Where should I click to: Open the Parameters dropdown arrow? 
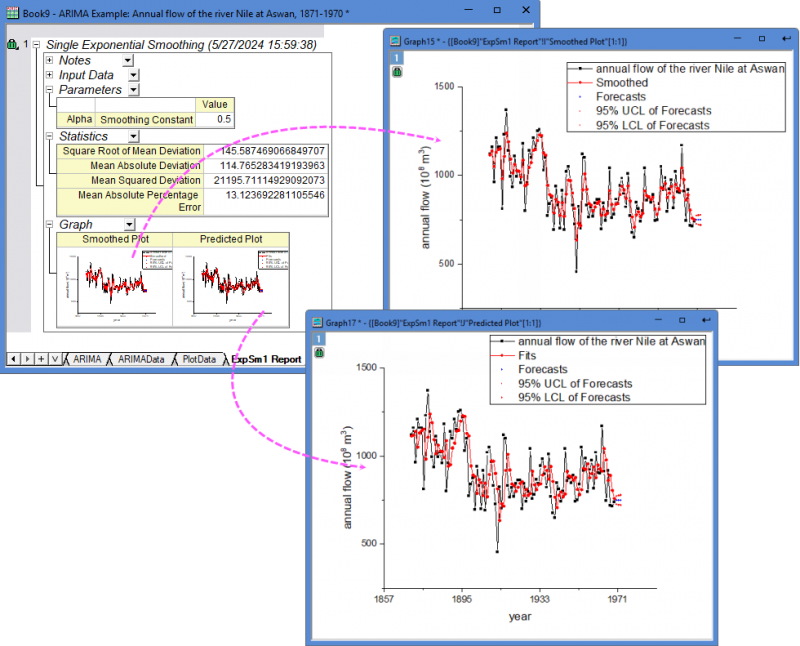coord(133,90)
